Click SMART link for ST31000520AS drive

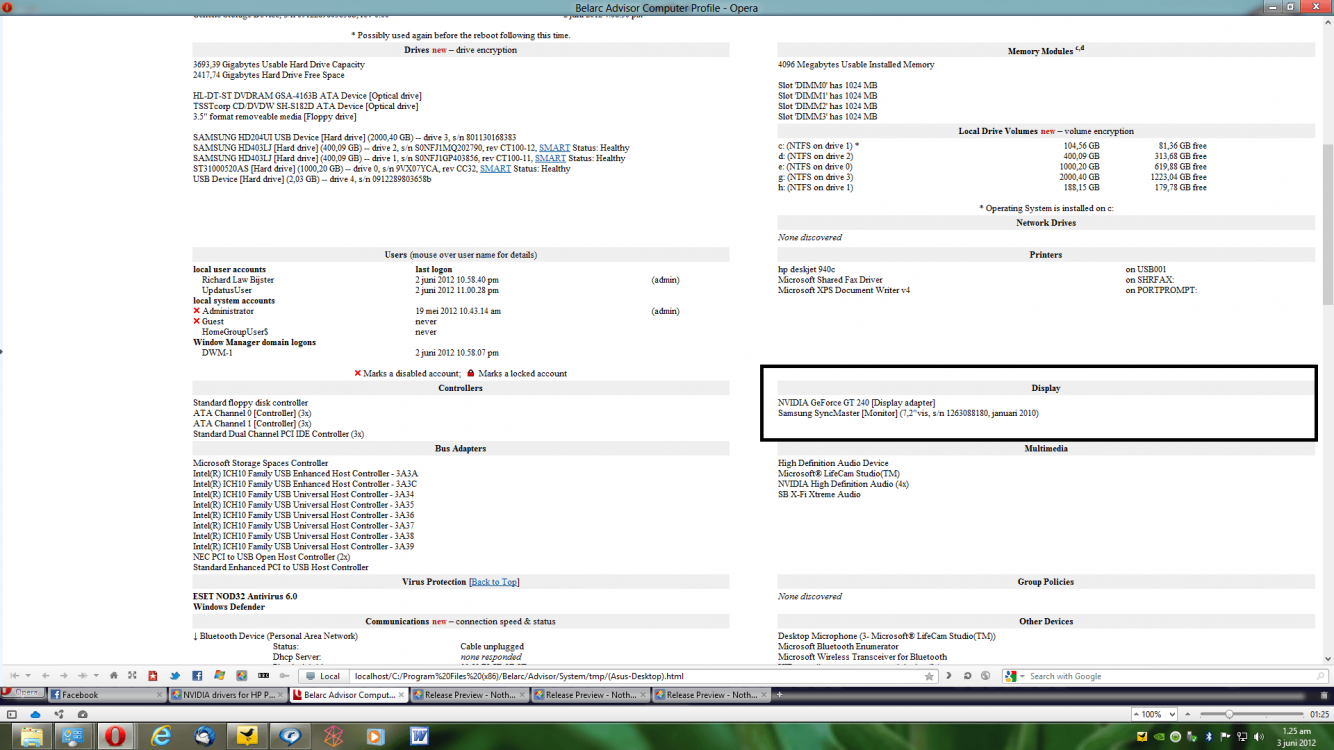pos(495,169)
